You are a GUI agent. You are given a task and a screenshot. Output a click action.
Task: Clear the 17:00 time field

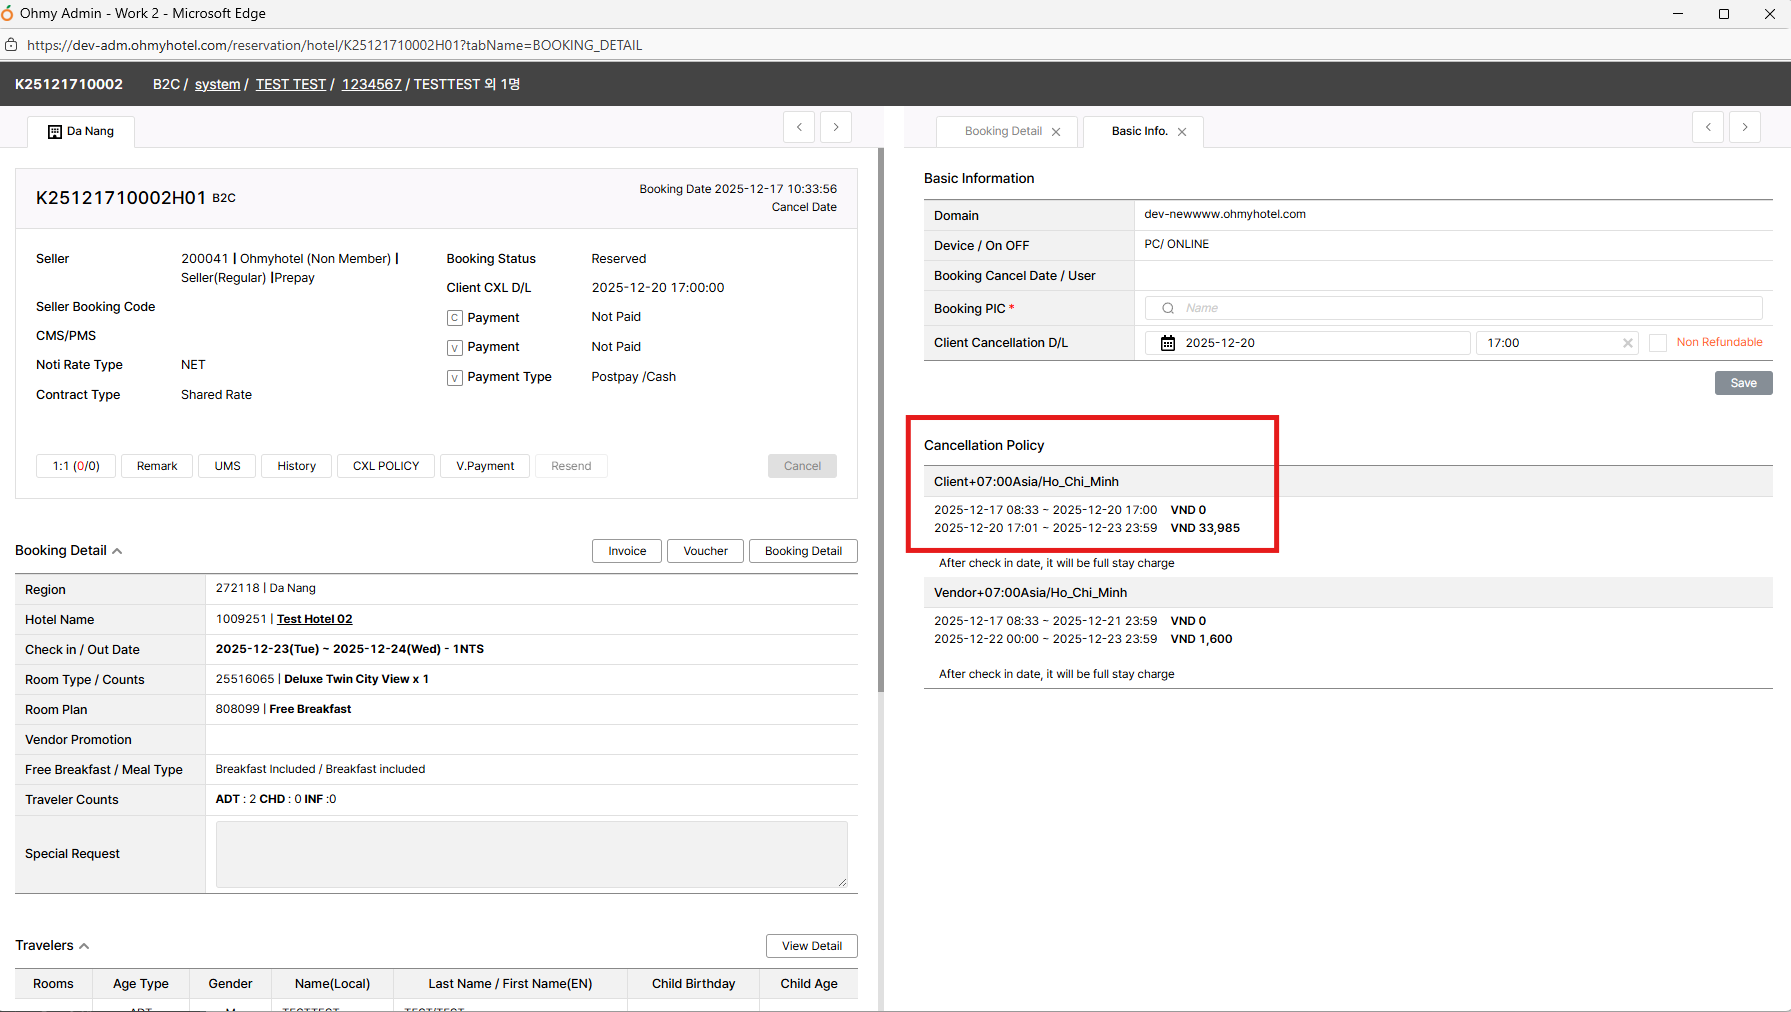tap(1627, 343)
